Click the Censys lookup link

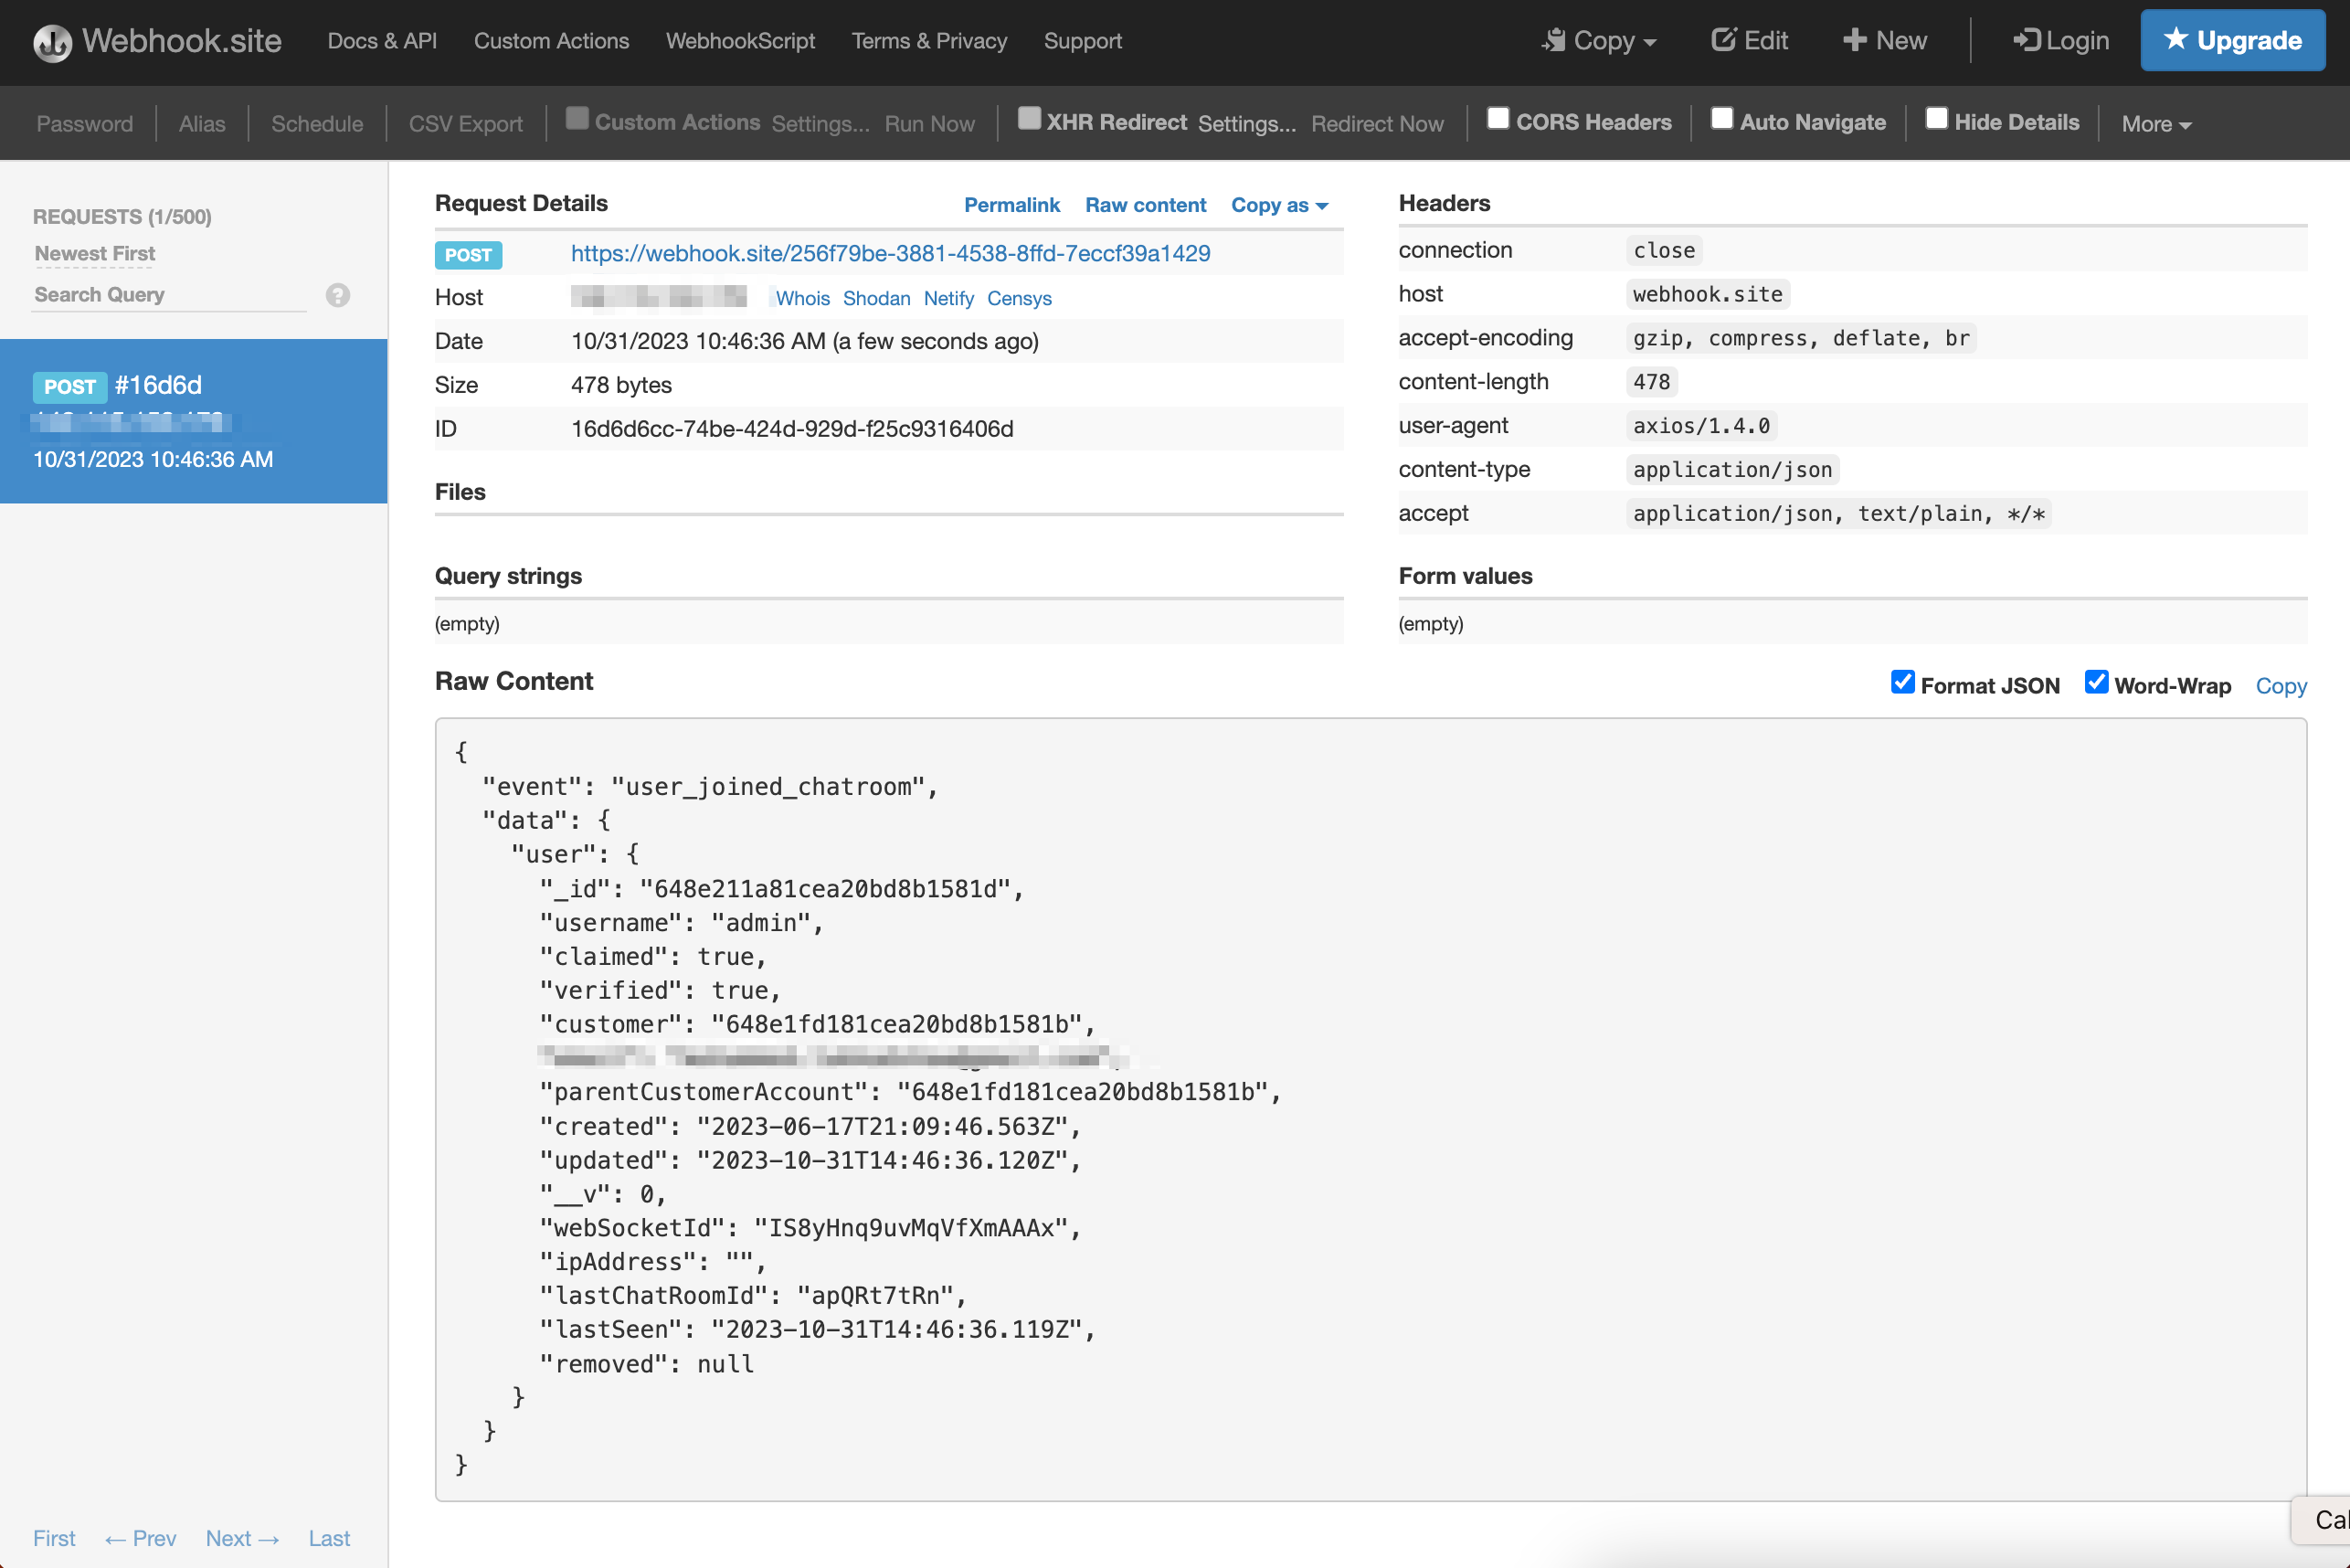(1019, 298)
